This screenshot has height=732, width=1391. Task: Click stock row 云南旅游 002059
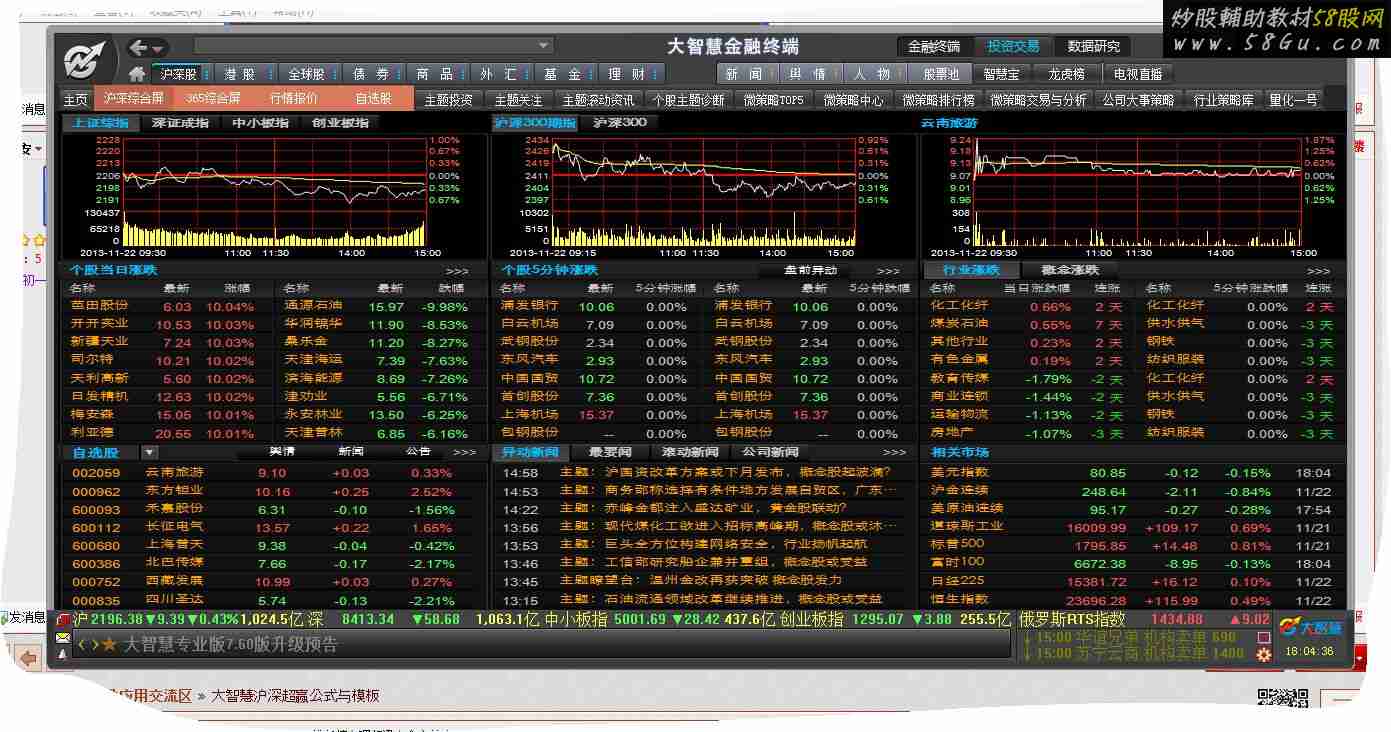[275, 473]
